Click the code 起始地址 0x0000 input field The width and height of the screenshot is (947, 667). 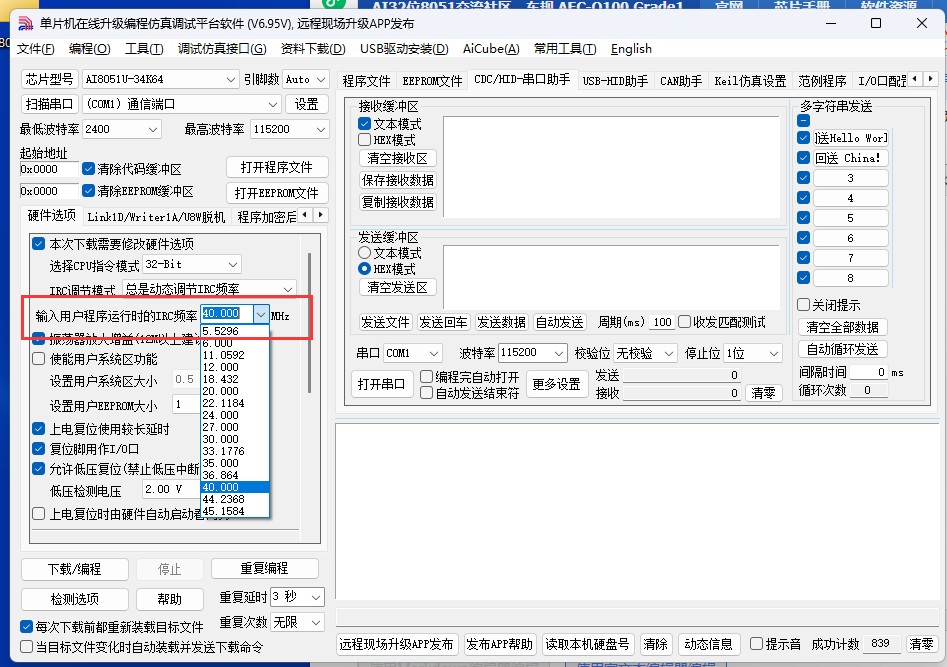[x=49, y=169]
